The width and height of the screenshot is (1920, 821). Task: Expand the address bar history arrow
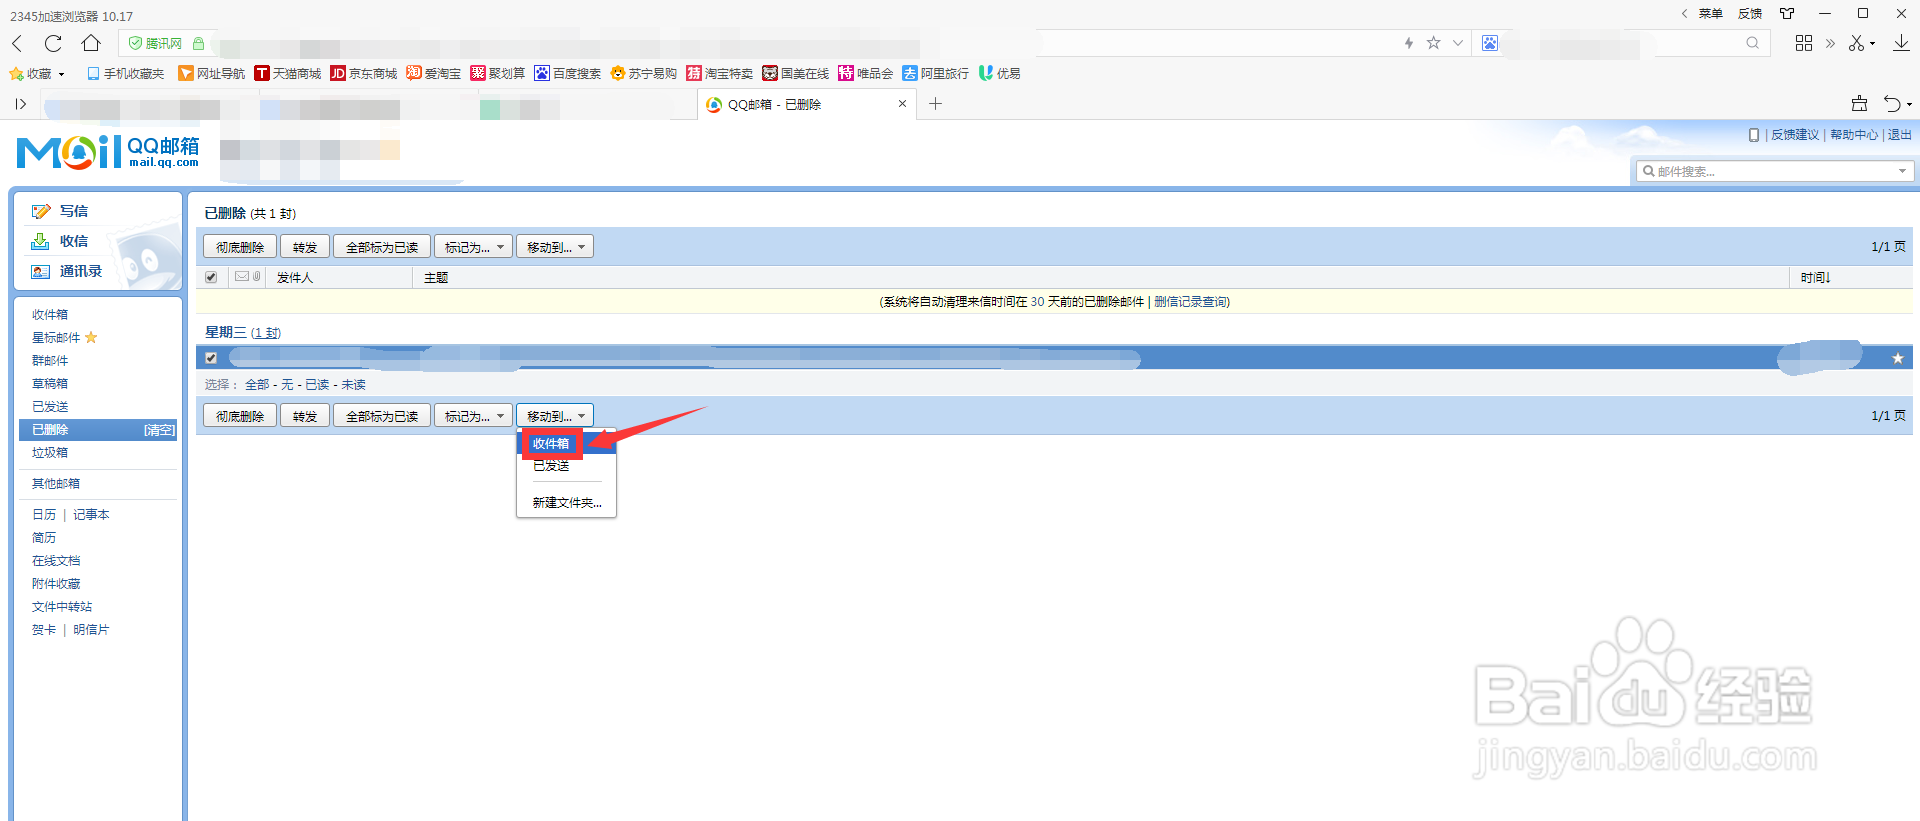[1458, 43]
